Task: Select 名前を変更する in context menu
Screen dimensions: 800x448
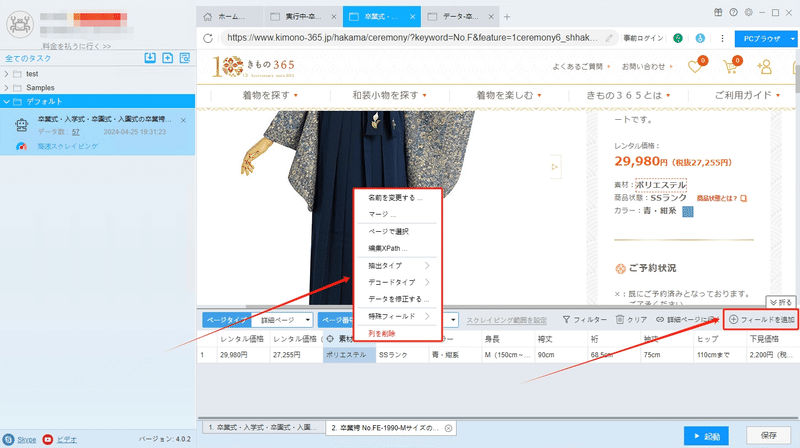Action: 397,197
